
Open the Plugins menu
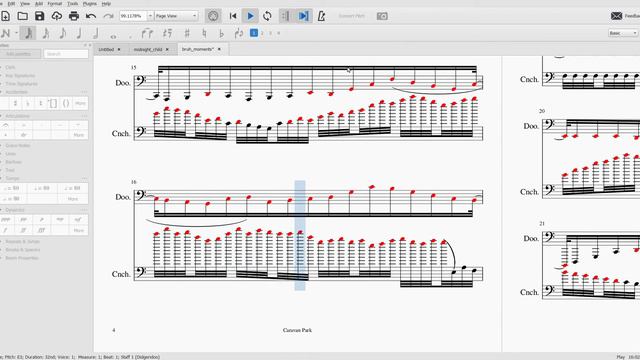[x=90, y=4]
